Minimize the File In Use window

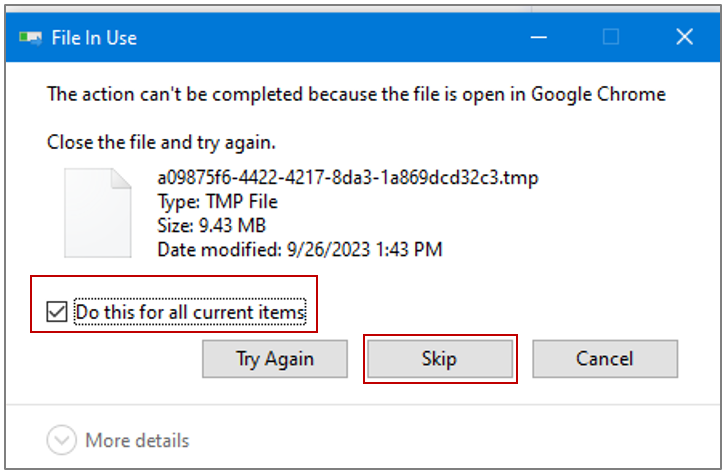coord(539,37)
